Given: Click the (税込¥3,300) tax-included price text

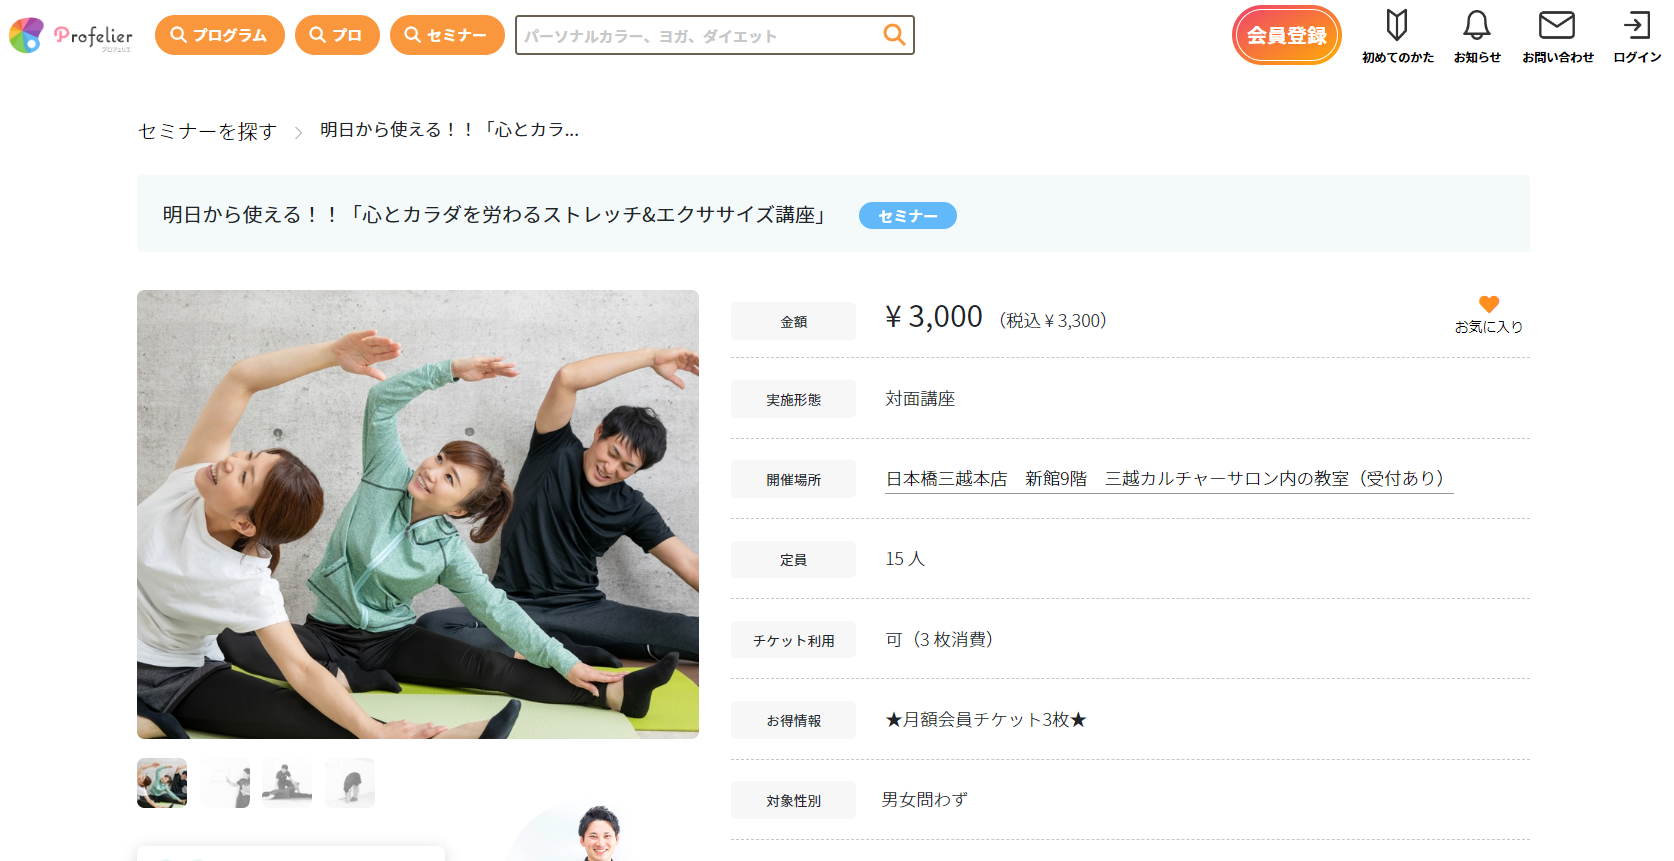Looking at the screenshot, I should (x=1053, y=321).
